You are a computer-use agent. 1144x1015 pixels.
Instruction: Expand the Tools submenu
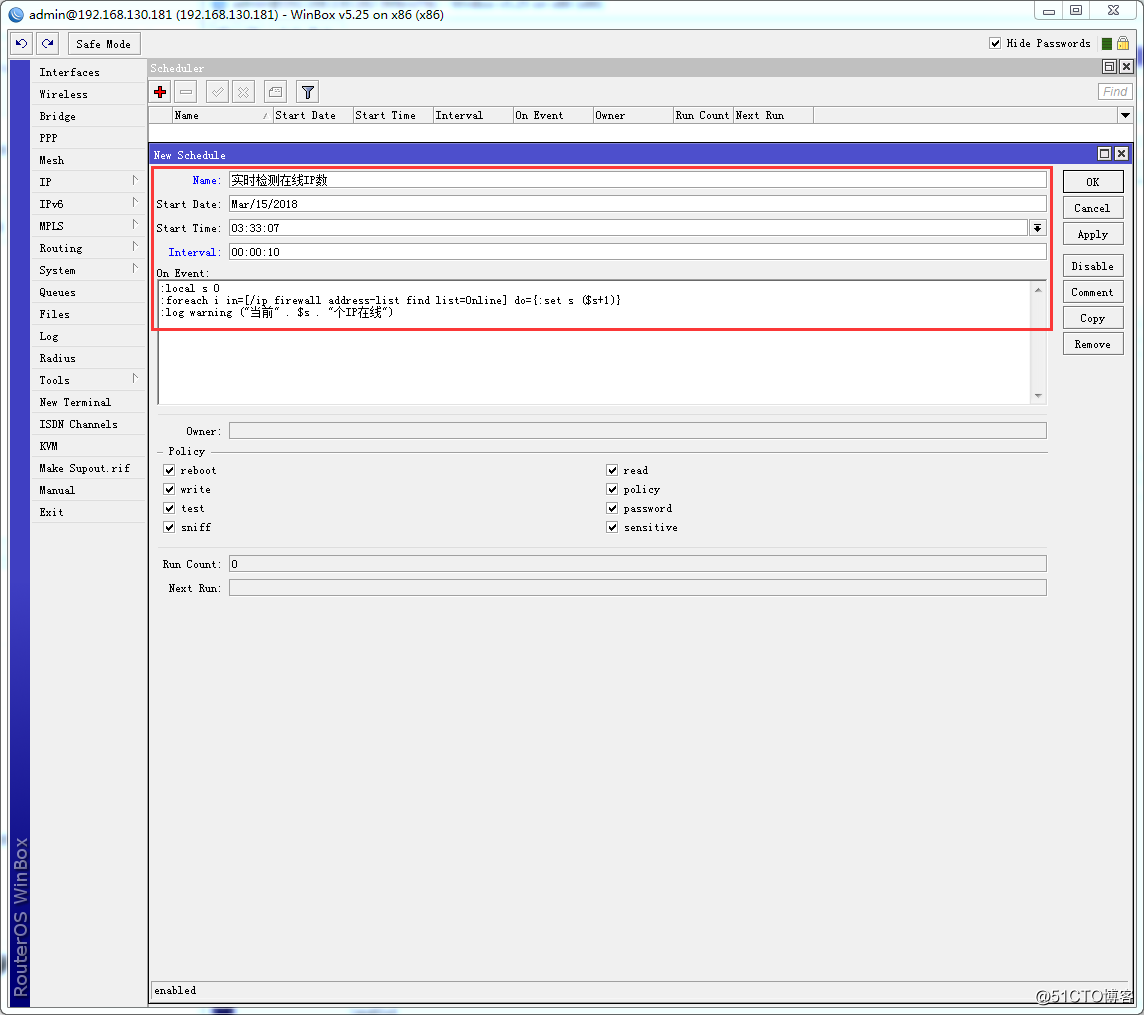[135, 379]
